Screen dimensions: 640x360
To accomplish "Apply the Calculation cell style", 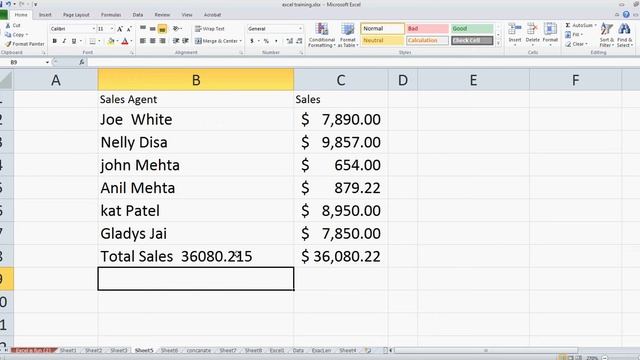I will (x=427, y=40).
